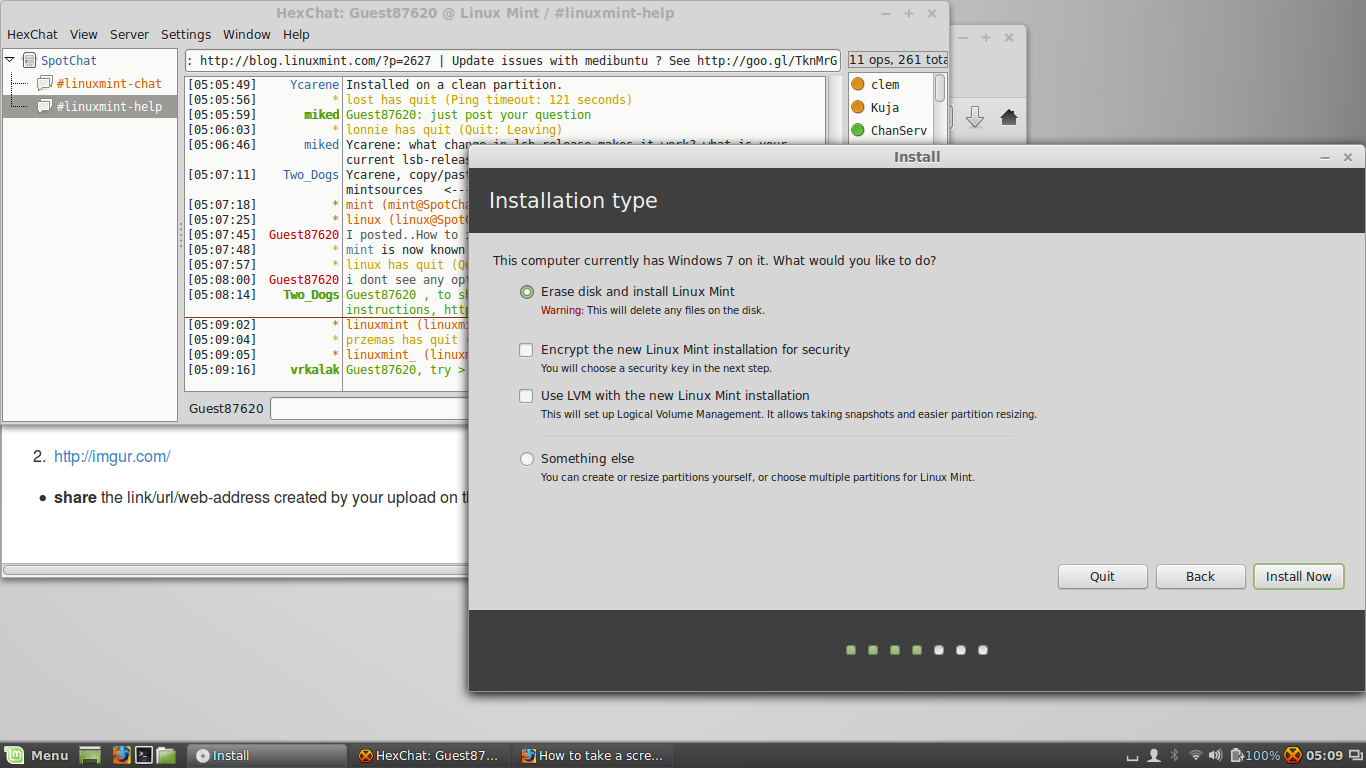Open the Server menu in HexChat

(x=129, y=34)
